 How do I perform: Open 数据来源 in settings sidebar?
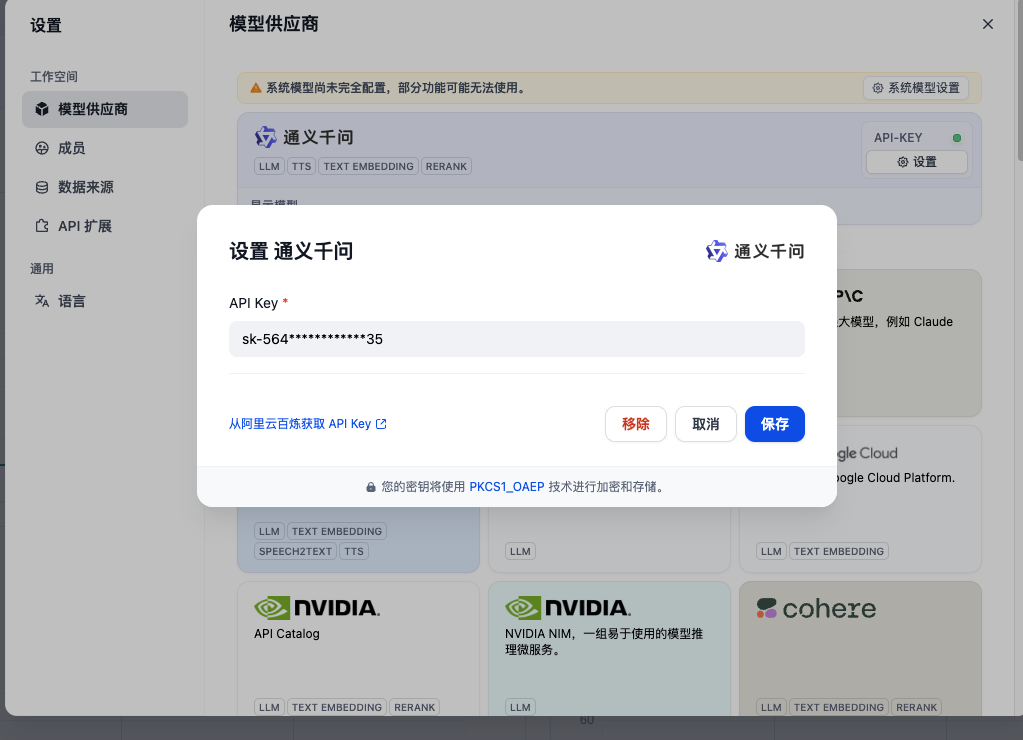pos(105,187)
